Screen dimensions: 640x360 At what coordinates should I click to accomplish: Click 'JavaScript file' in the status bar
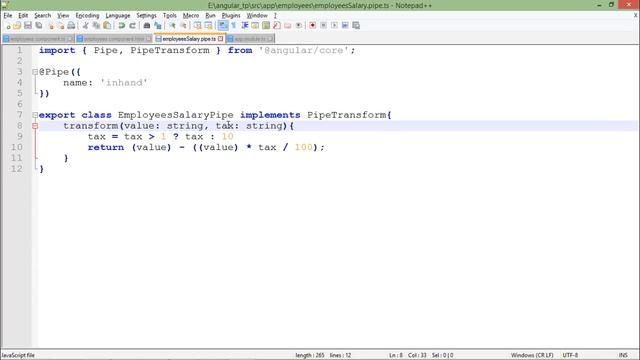[x=18, y=355]
